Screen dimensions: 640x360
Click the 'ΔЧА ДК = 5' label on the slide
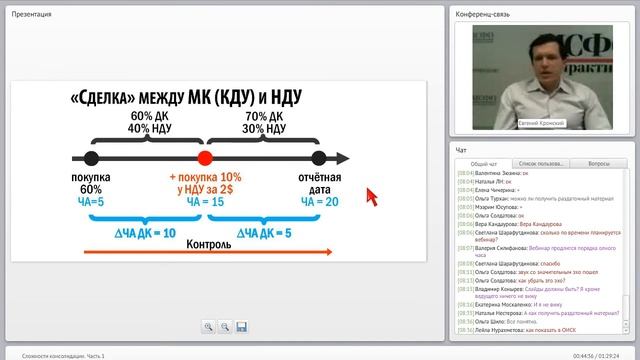pos(264,233)
